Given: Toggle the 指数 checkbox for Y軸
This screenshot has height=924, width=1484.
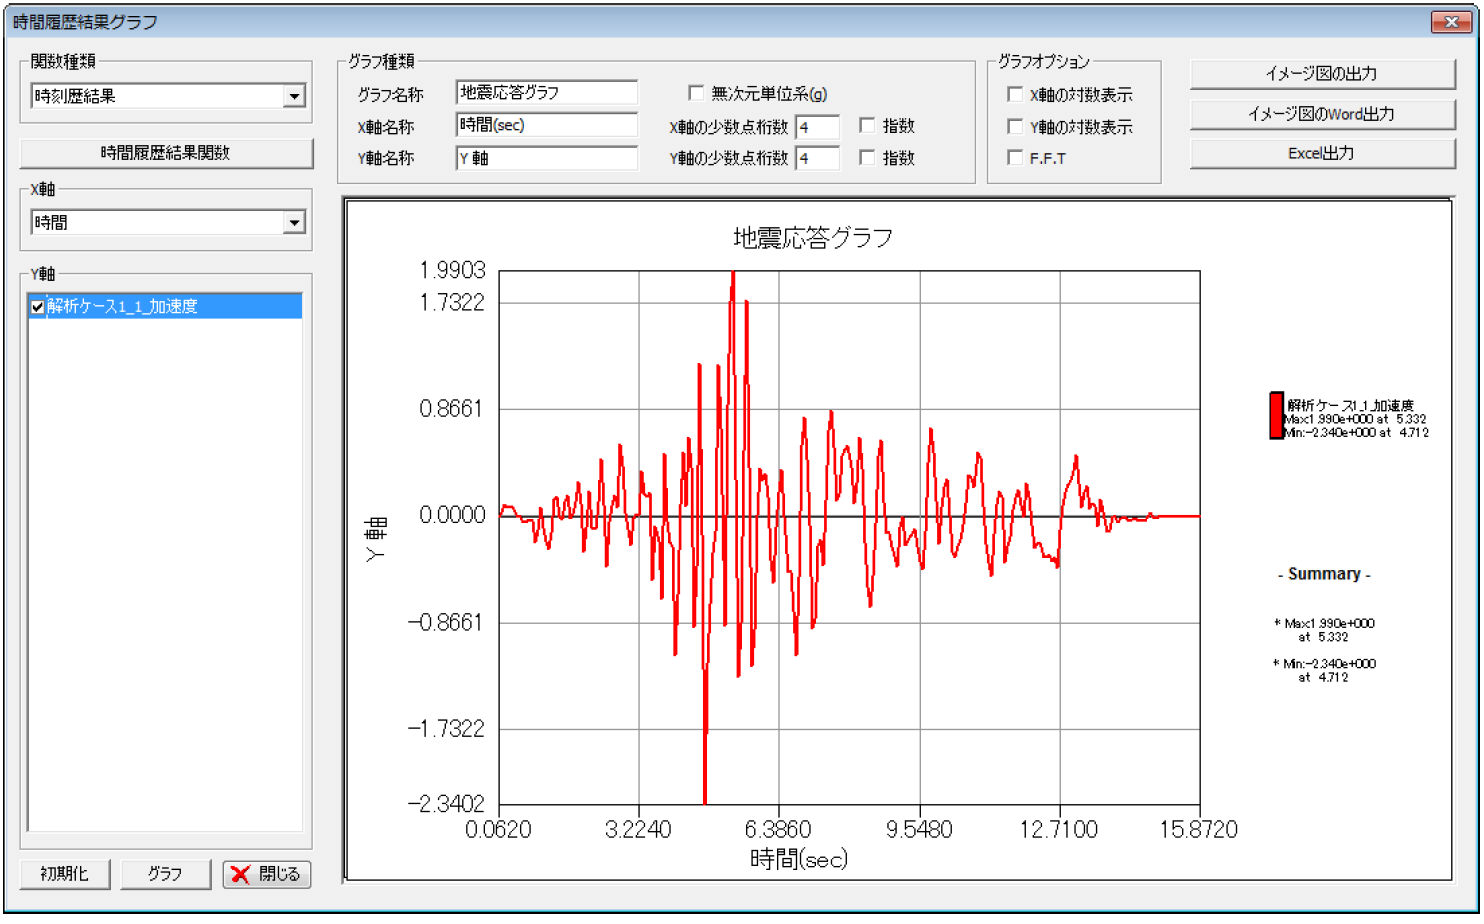Looking at the screenshot, I should [x=867, y=158].
